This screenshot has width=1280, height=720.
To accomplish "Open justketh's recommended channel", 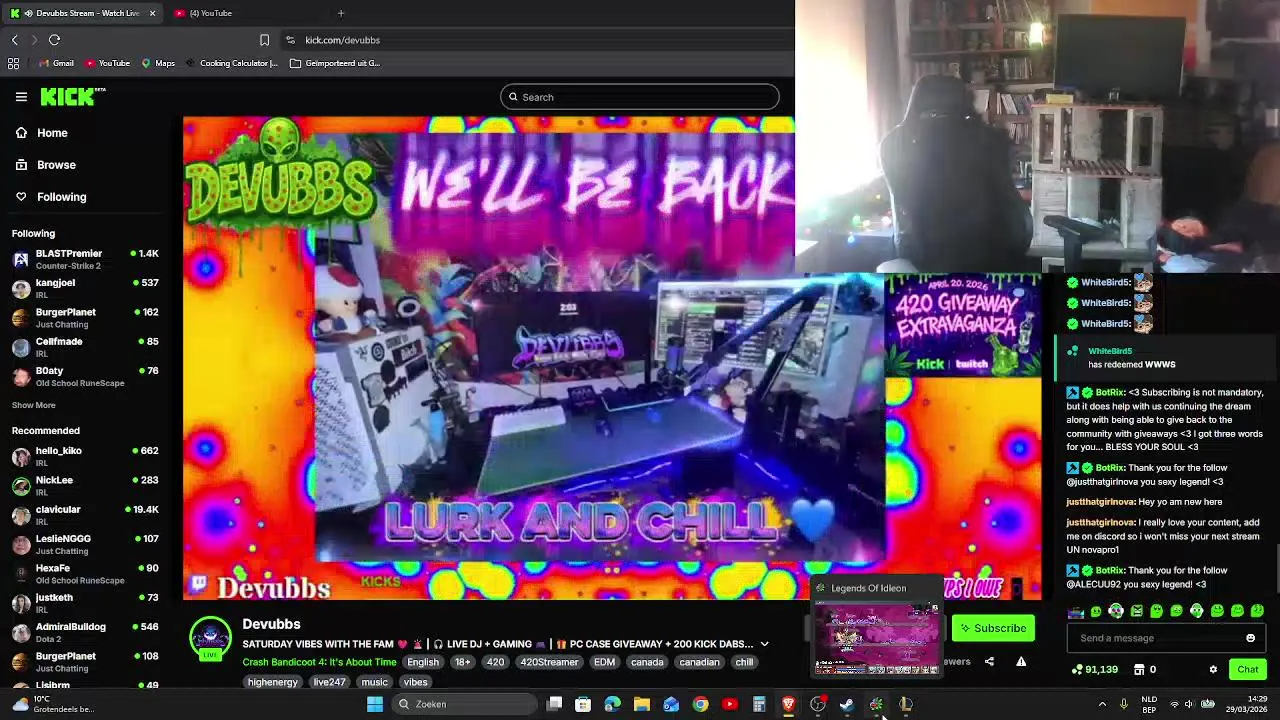I will pos(86,603).
